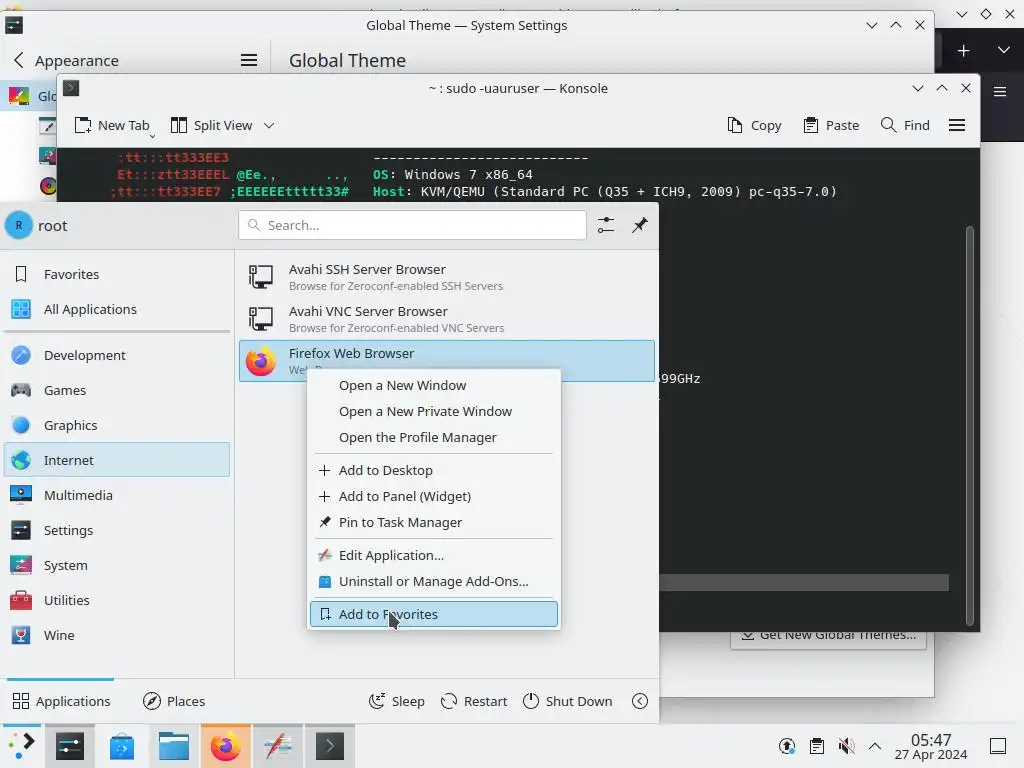Open the Utilities category
This screenshot has width=1024, height=768.
(x=117, y=600)
